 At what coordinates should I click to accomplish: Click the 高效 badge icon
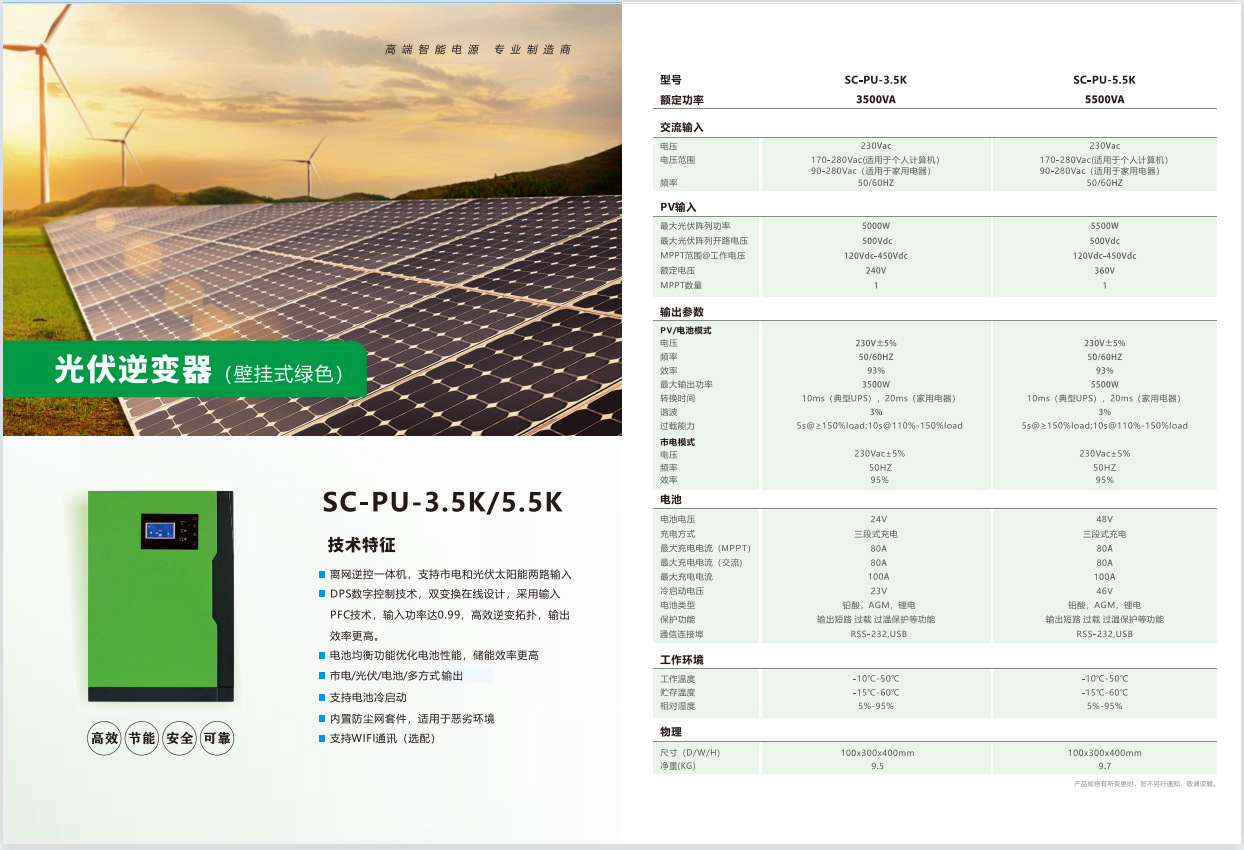click(x=103, y=740)
